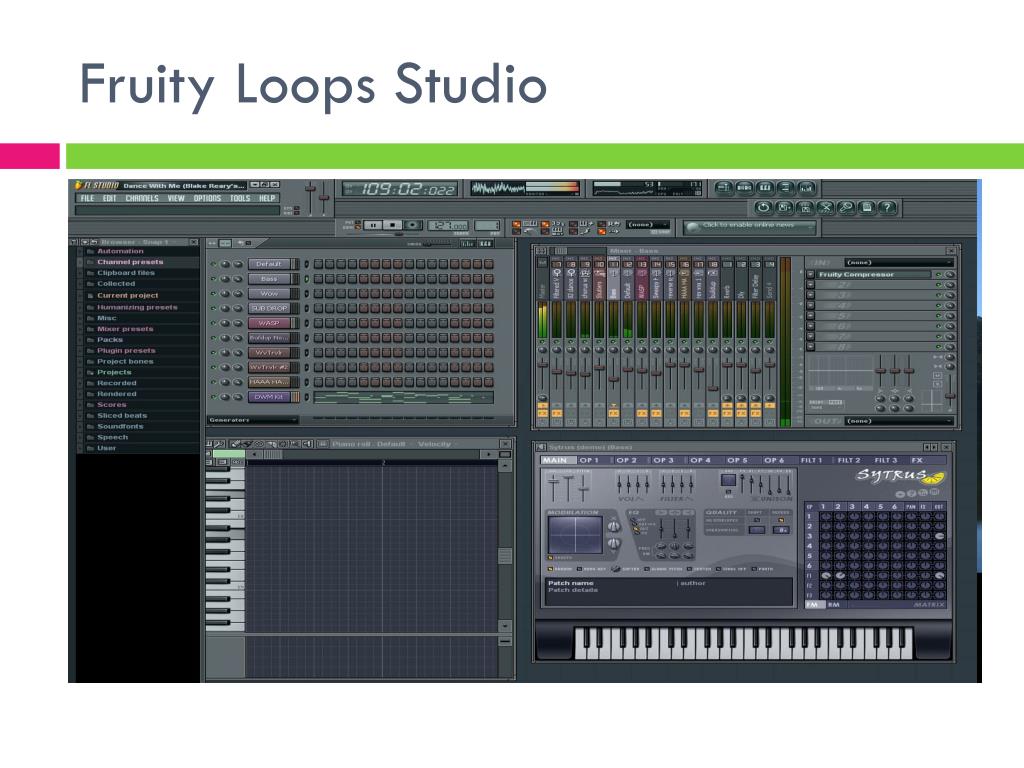Click the cut/scissors toolbar icon
1024x768 pixels.
[825, 208]
